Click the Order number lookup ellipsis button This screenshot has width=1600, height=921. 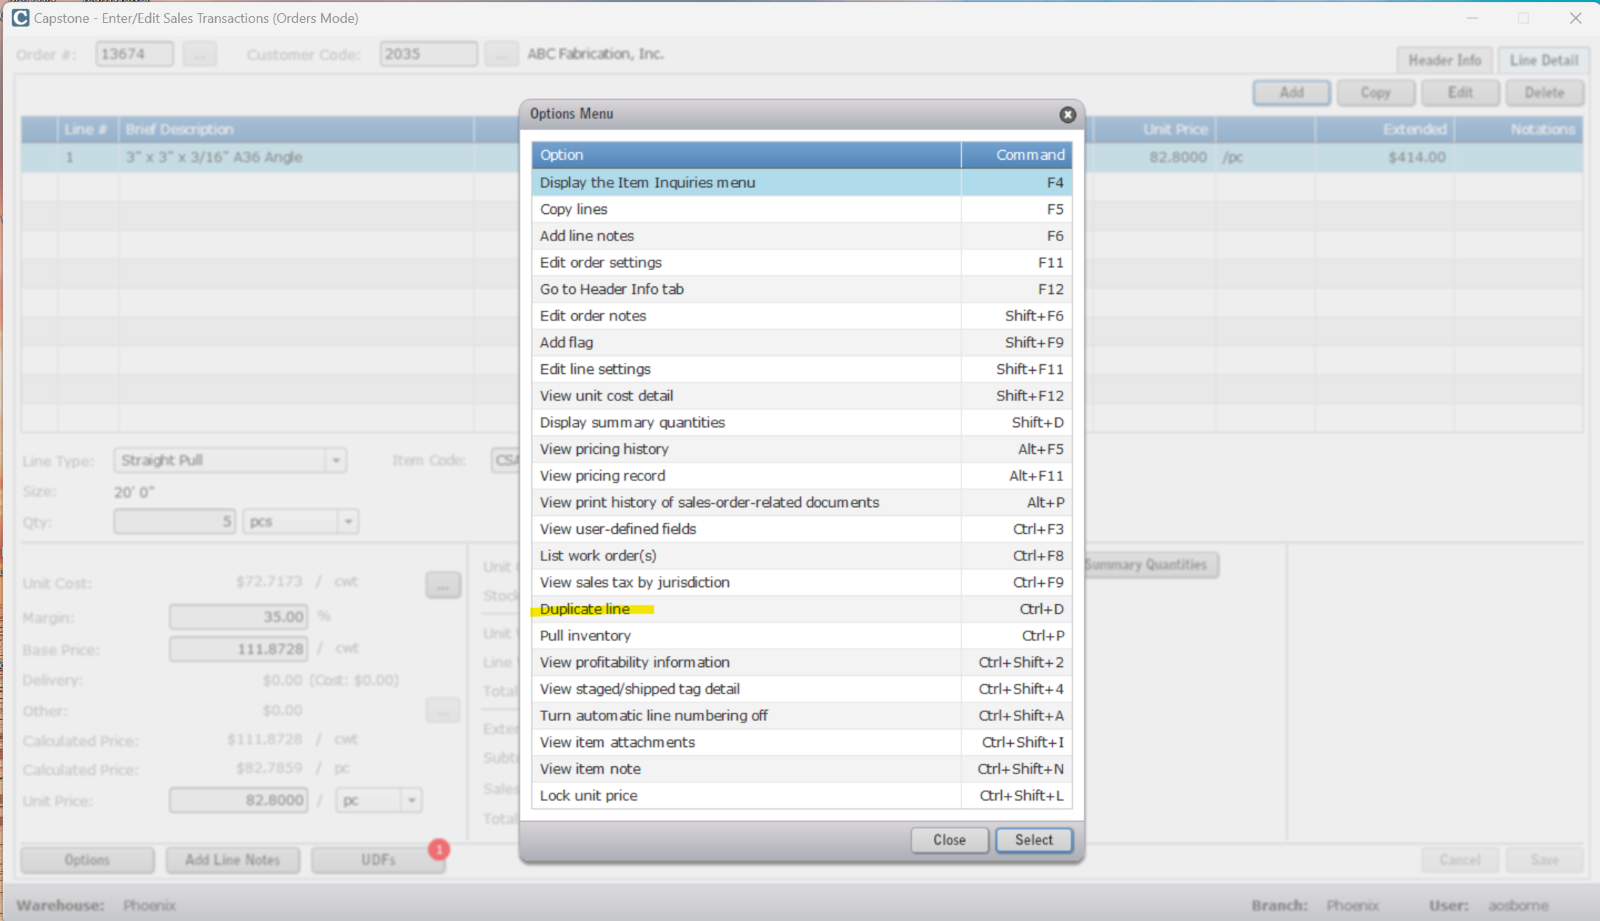click(x=199, y=55)
